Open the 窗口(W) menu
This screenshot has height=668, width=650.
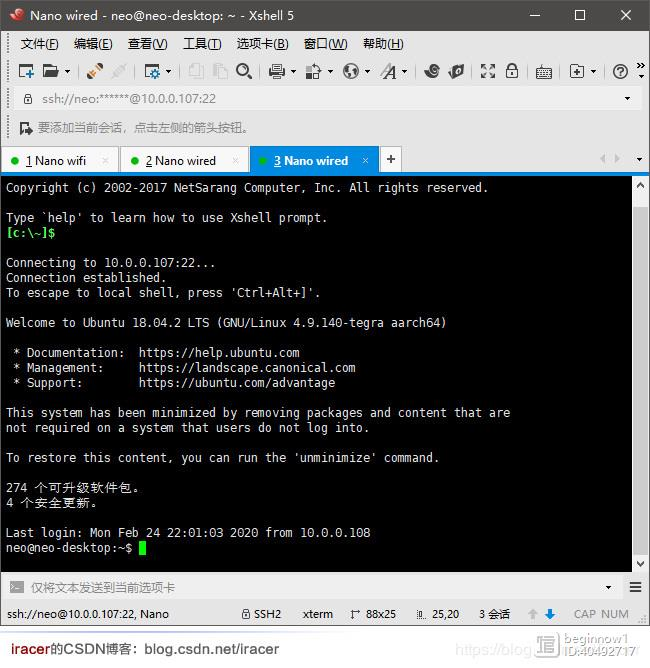[x=325, y=43]
